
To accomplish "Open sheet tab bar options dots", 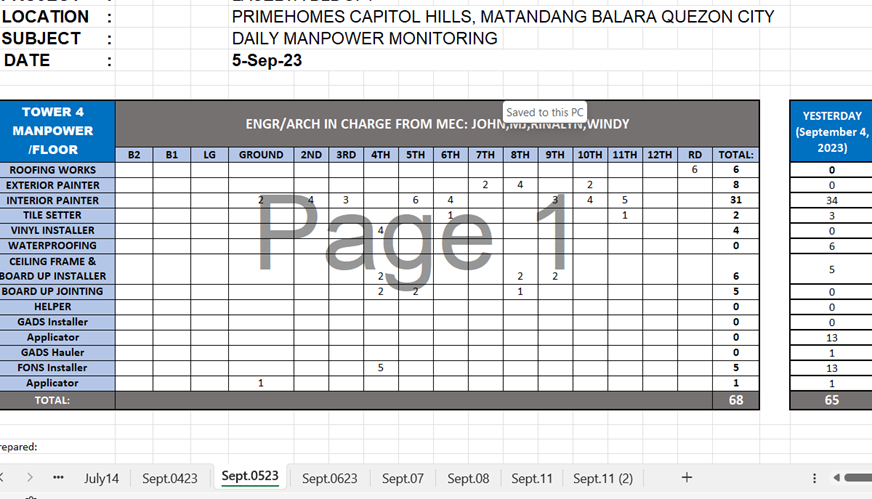I will (x=814, y=478).
